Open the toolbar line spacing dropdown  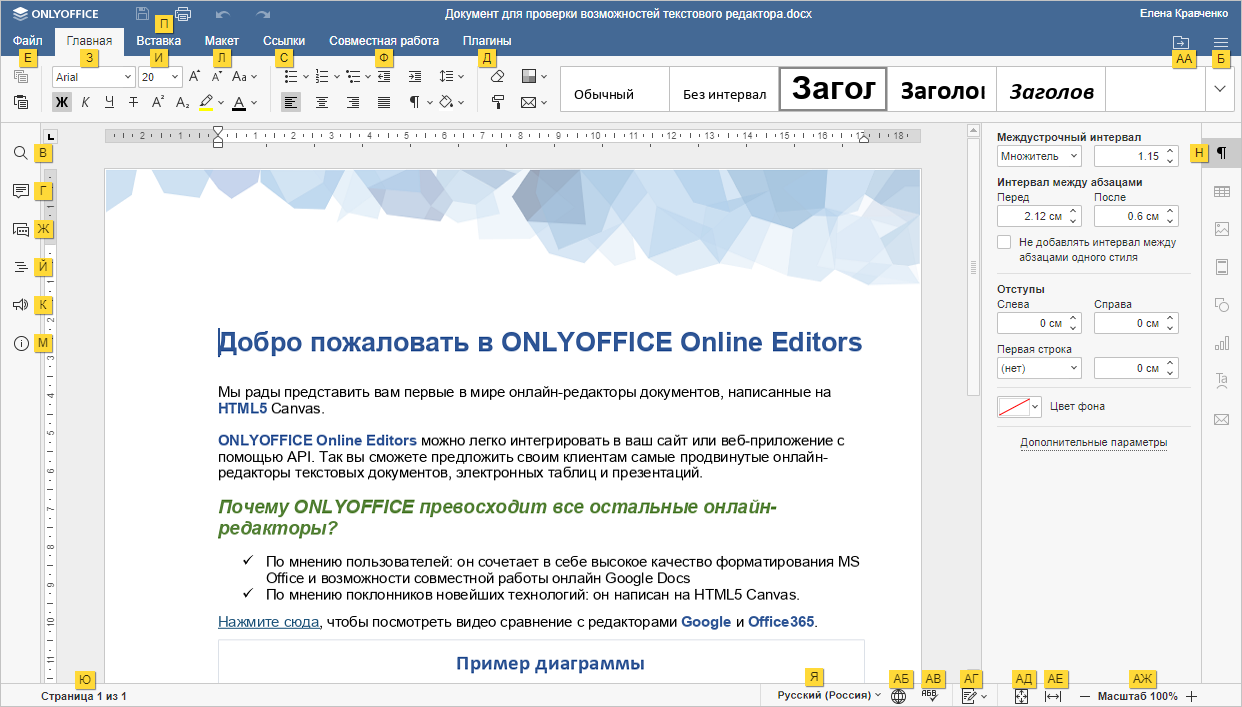[x=452, y=76]
